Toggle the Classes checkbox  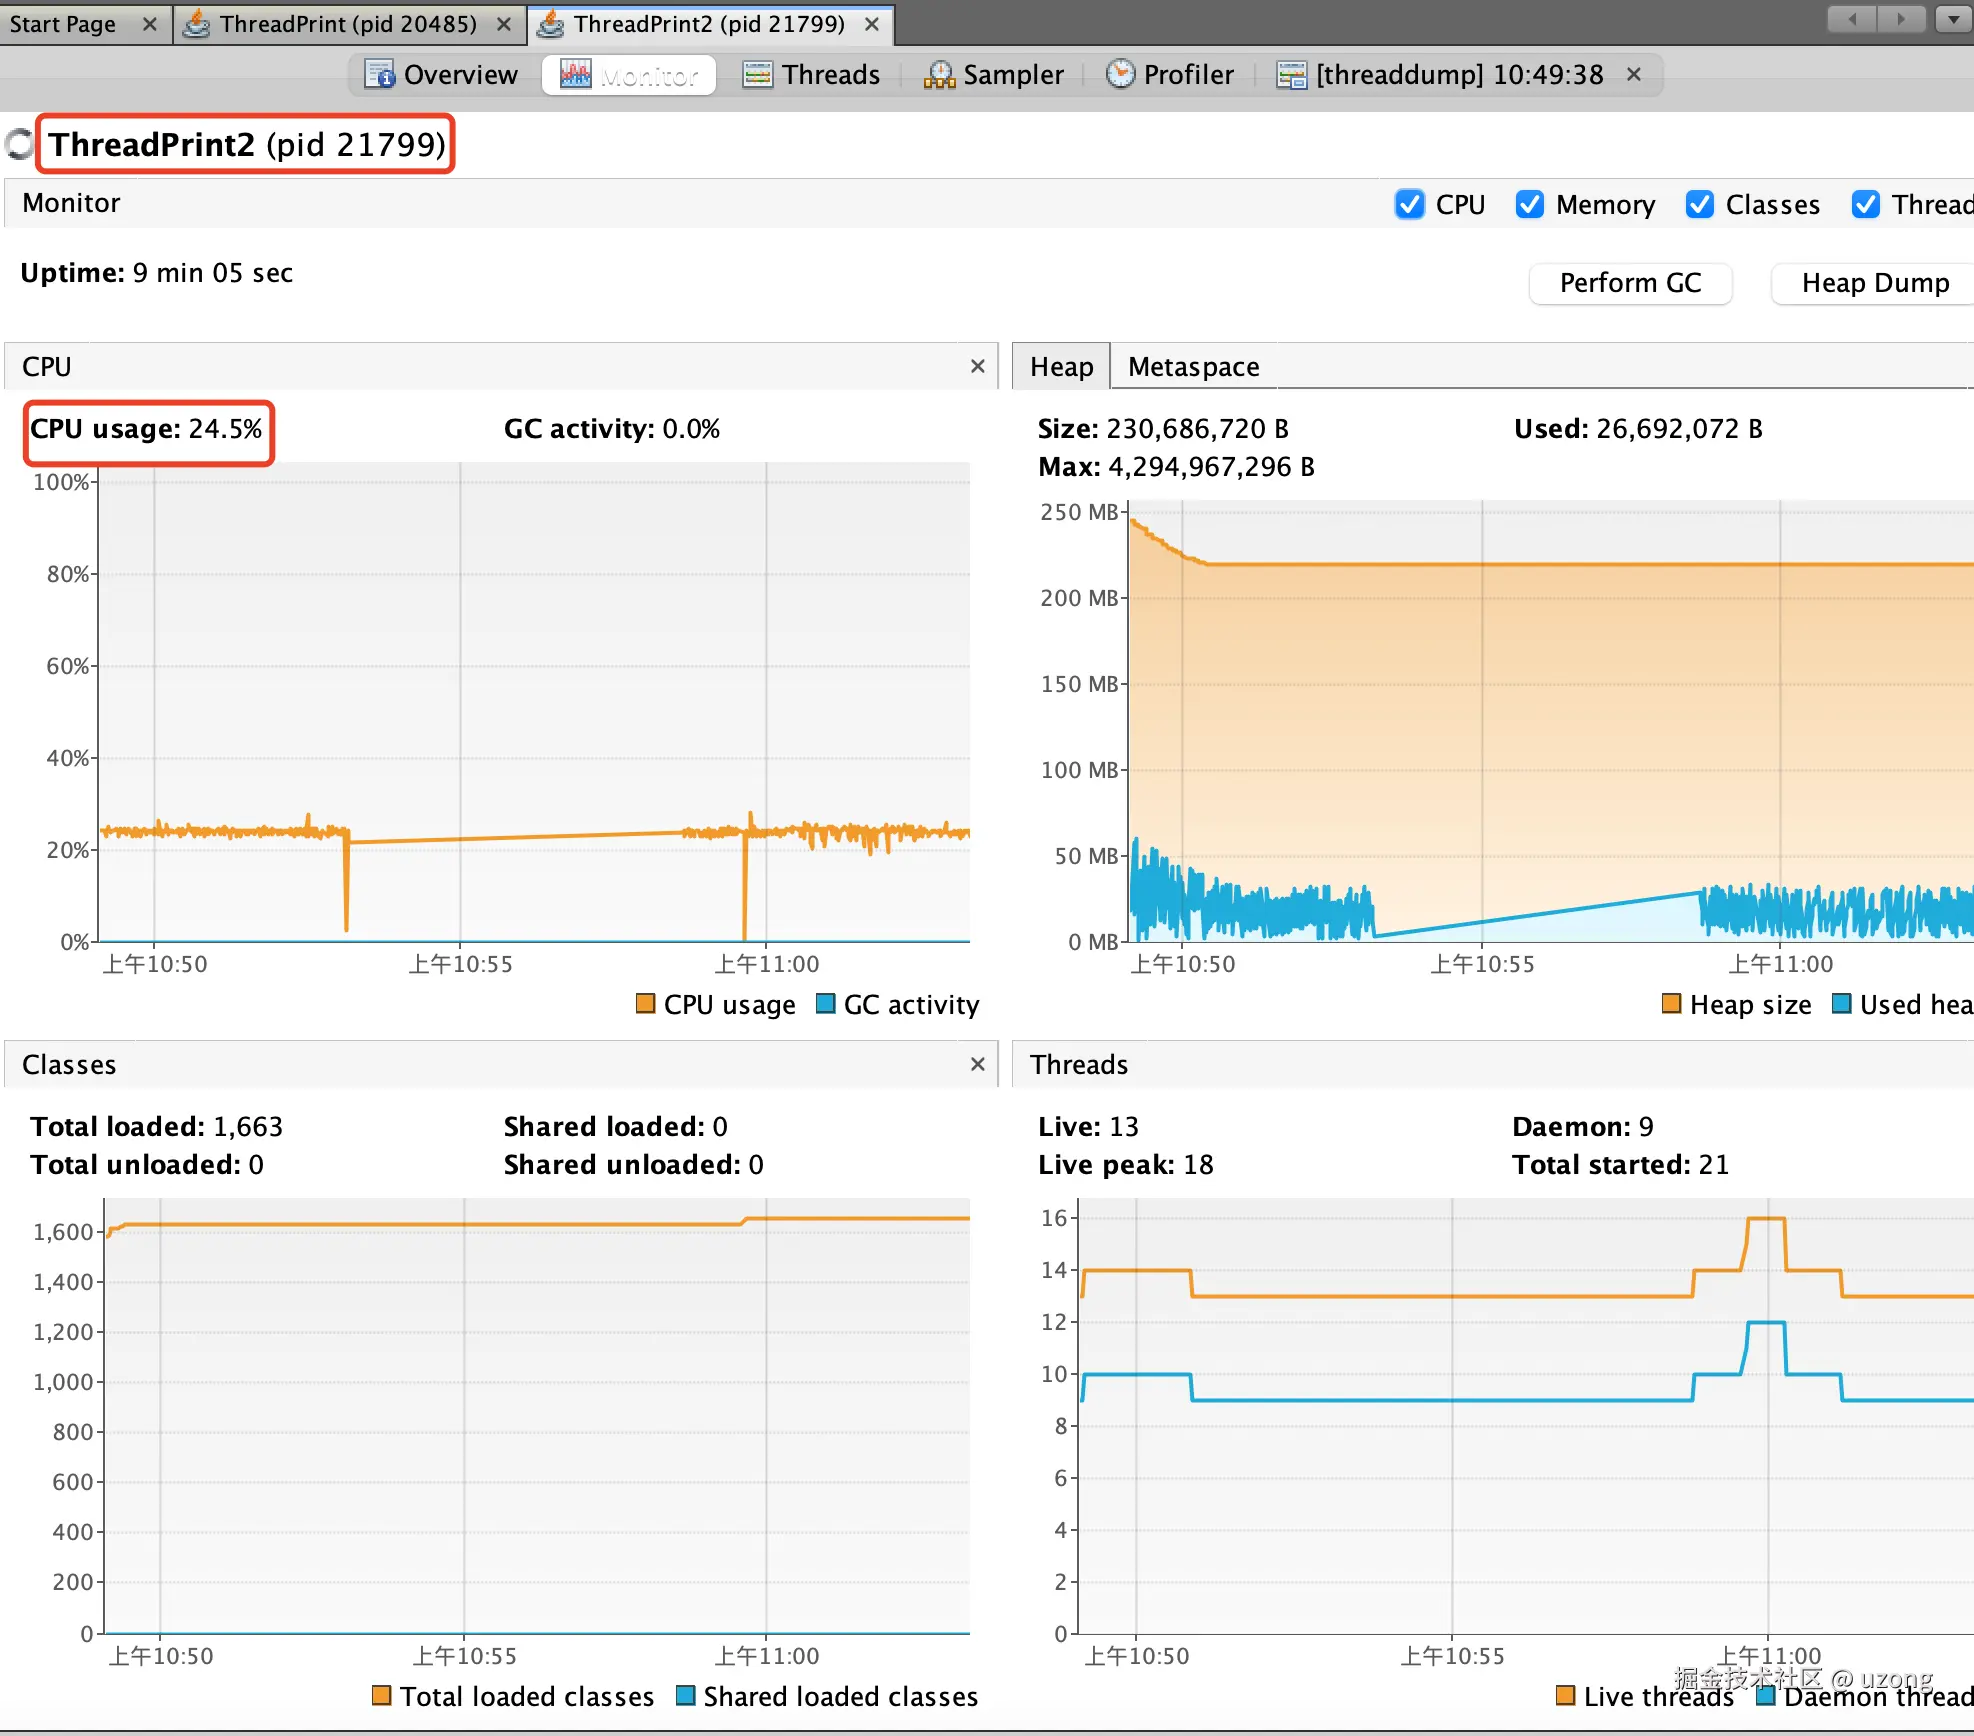(1699, 204)
